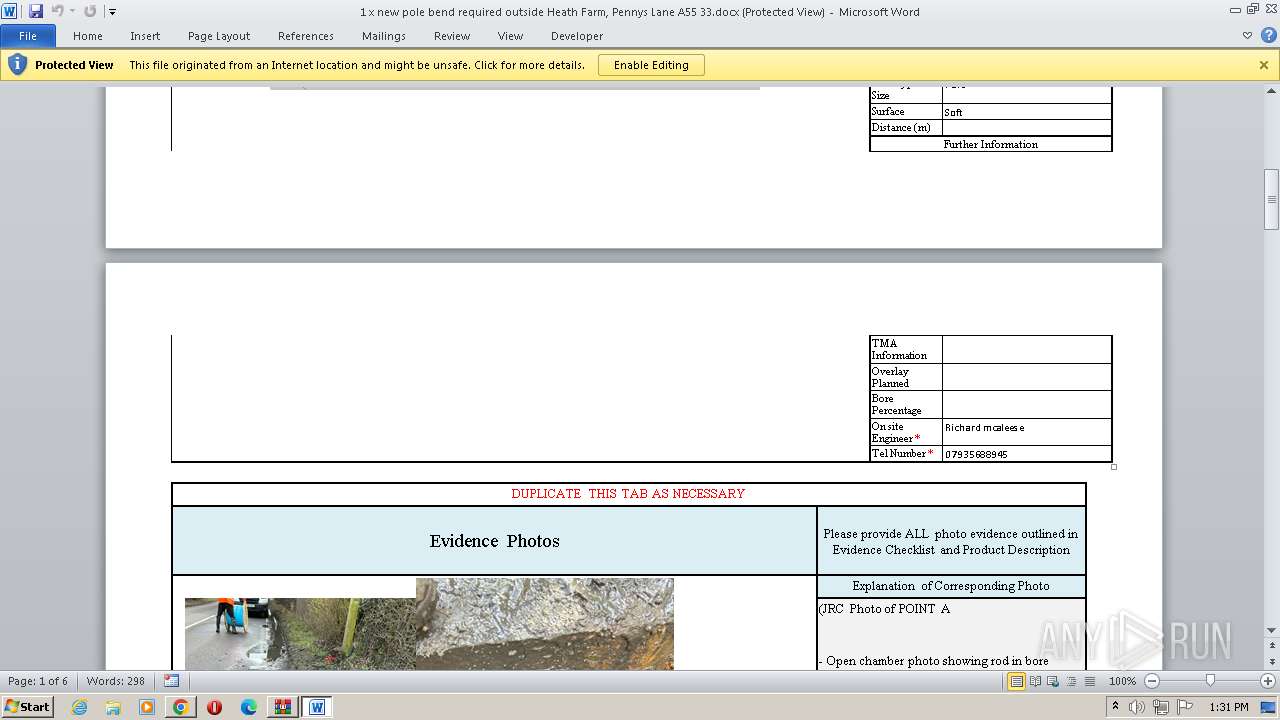Open WinRAR from the taskbar

pos(283,707)
